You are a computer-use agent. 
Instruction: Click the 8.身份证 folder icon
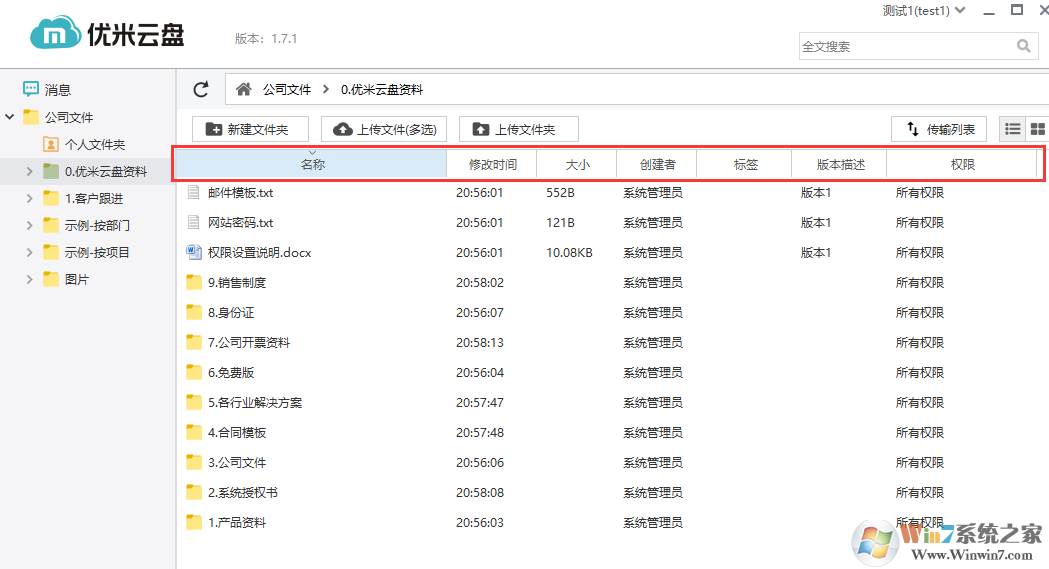tap(193, 312)
